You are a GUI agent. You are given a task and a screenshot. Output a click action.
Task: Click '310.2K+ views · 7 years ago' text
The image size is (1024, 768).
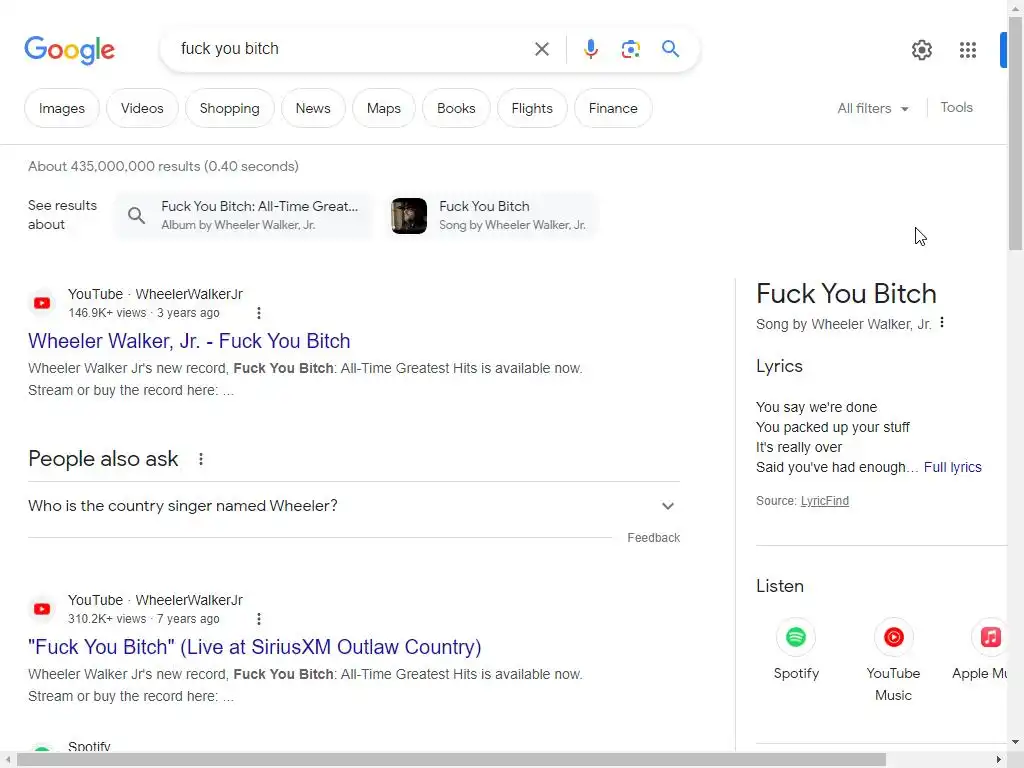[144, 618]
